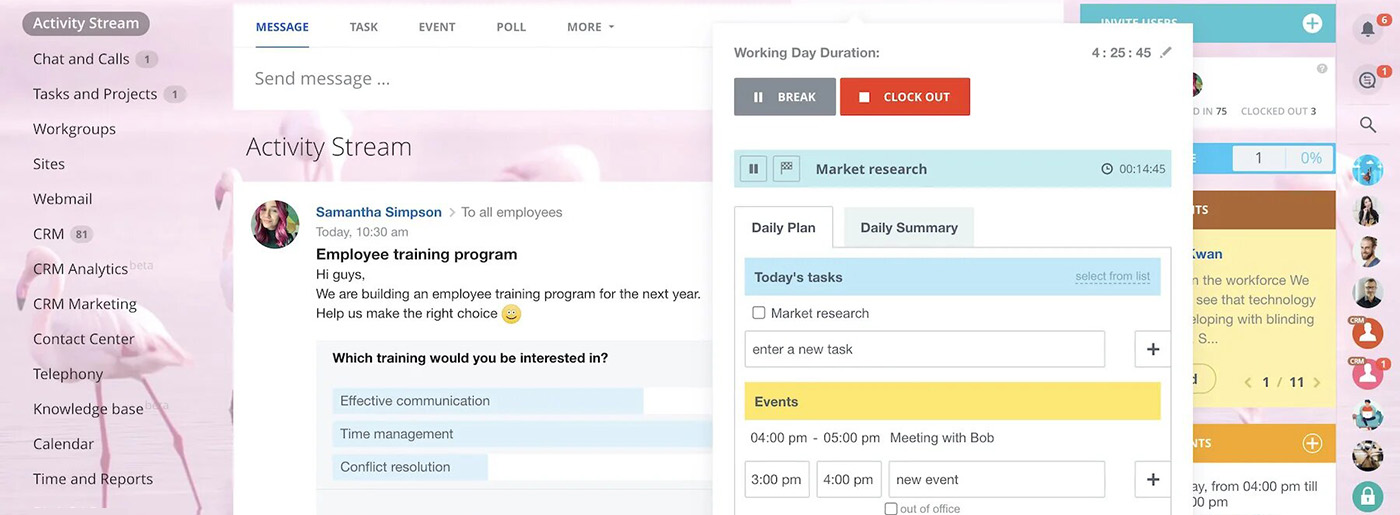This screenshot has height=515, width=1400.
Task: Open the 4:00 pm end time selector
Action: coord(849,479)
